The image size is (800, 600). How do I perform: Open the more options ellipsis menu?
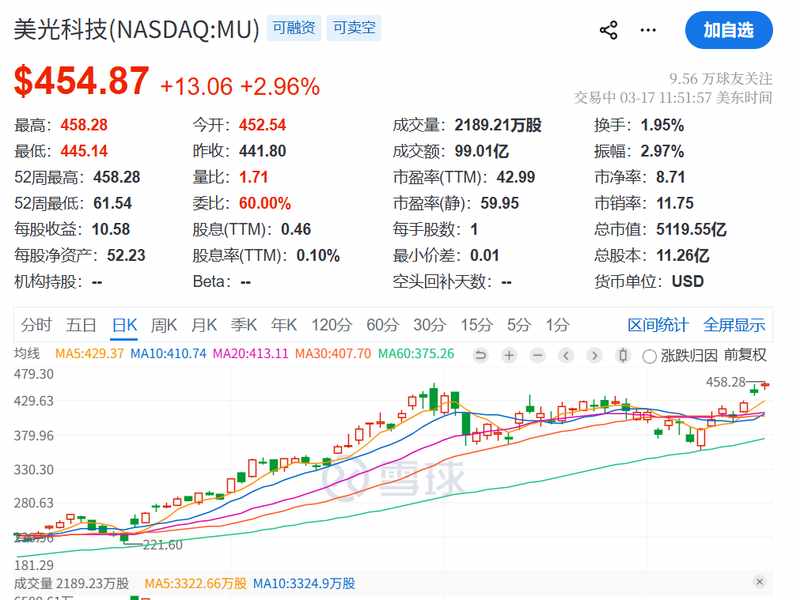(648, 30)
